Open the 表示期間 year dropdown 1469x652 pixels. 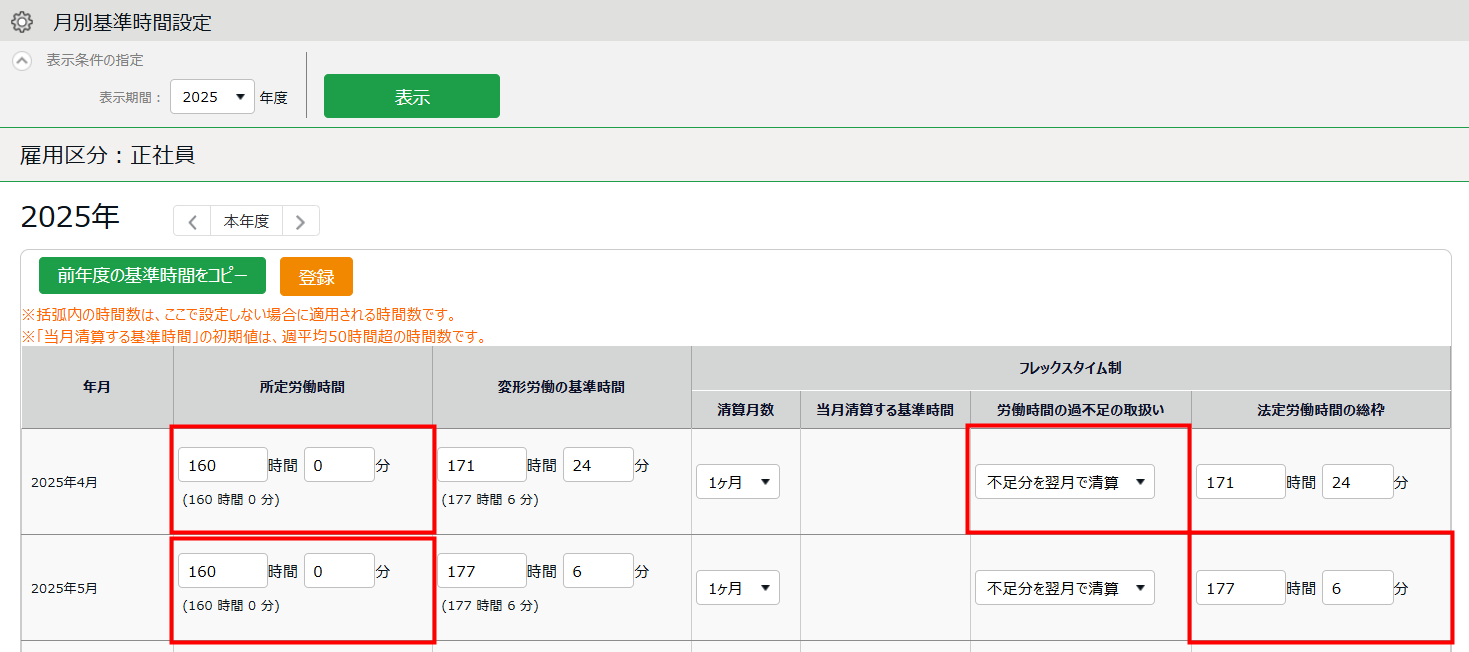[x=212, y=97]
